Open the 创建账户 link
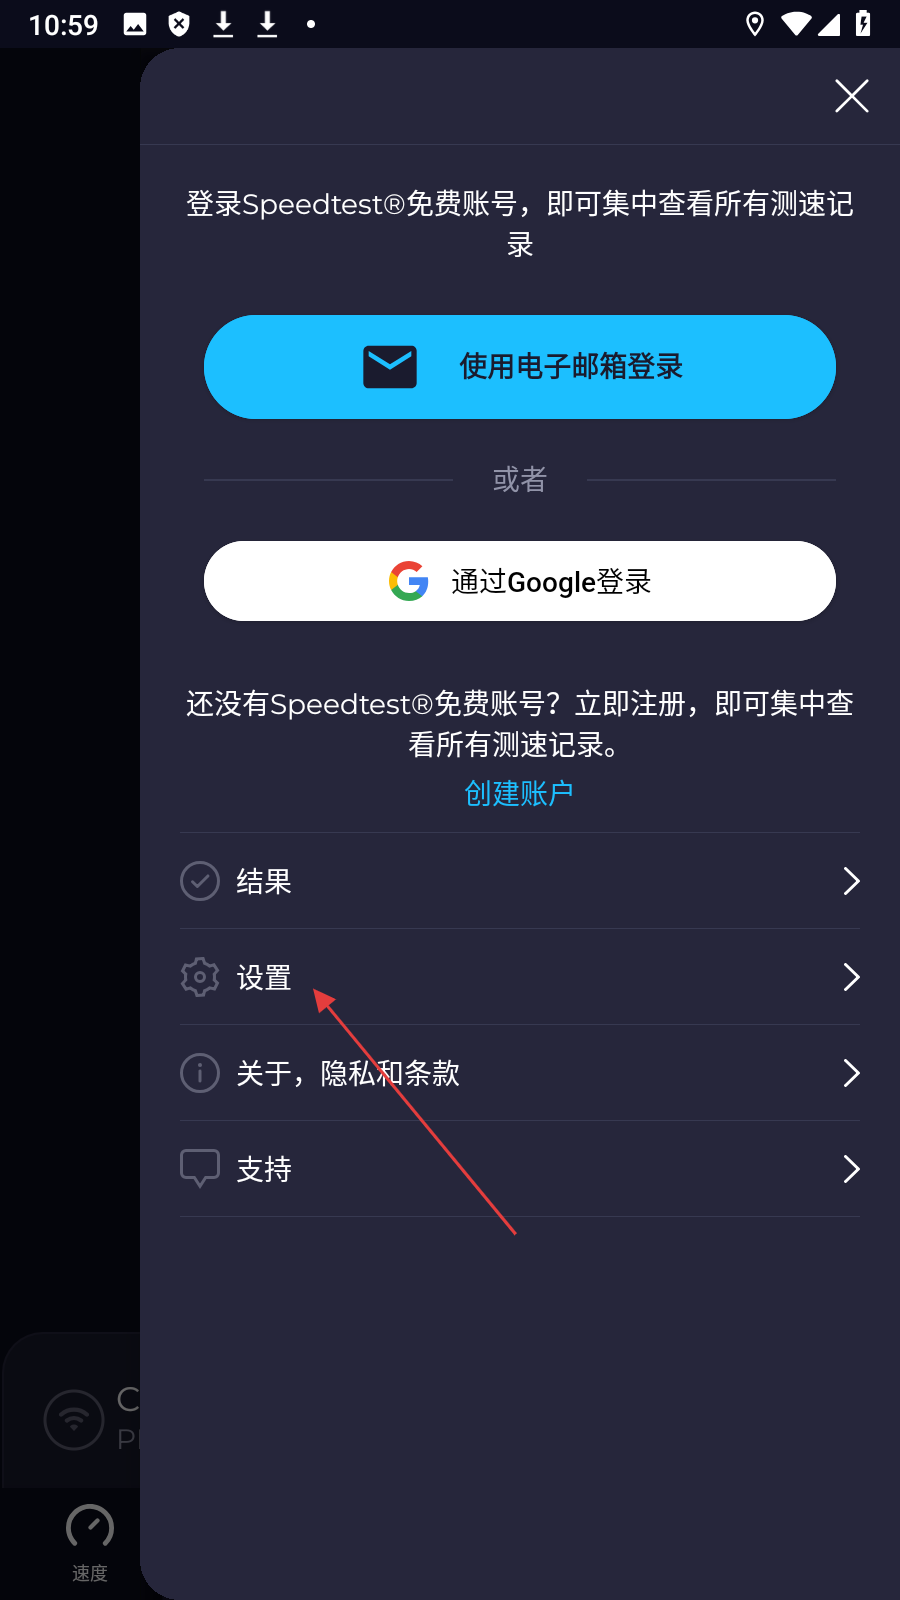 [x=519, y=793]
